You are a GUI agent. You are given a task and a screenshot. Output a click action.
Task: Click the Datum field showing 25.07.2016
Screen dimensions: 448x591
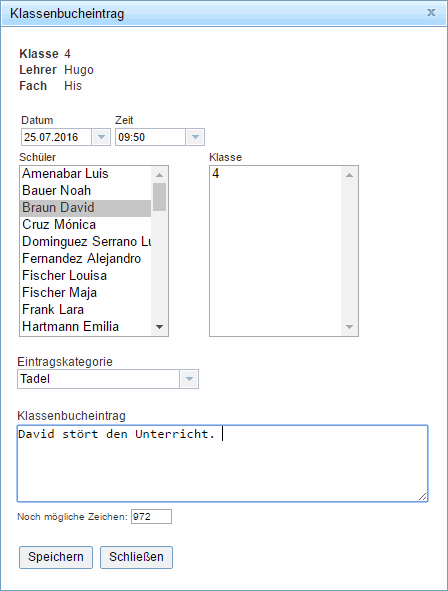[x=57, y=137]
